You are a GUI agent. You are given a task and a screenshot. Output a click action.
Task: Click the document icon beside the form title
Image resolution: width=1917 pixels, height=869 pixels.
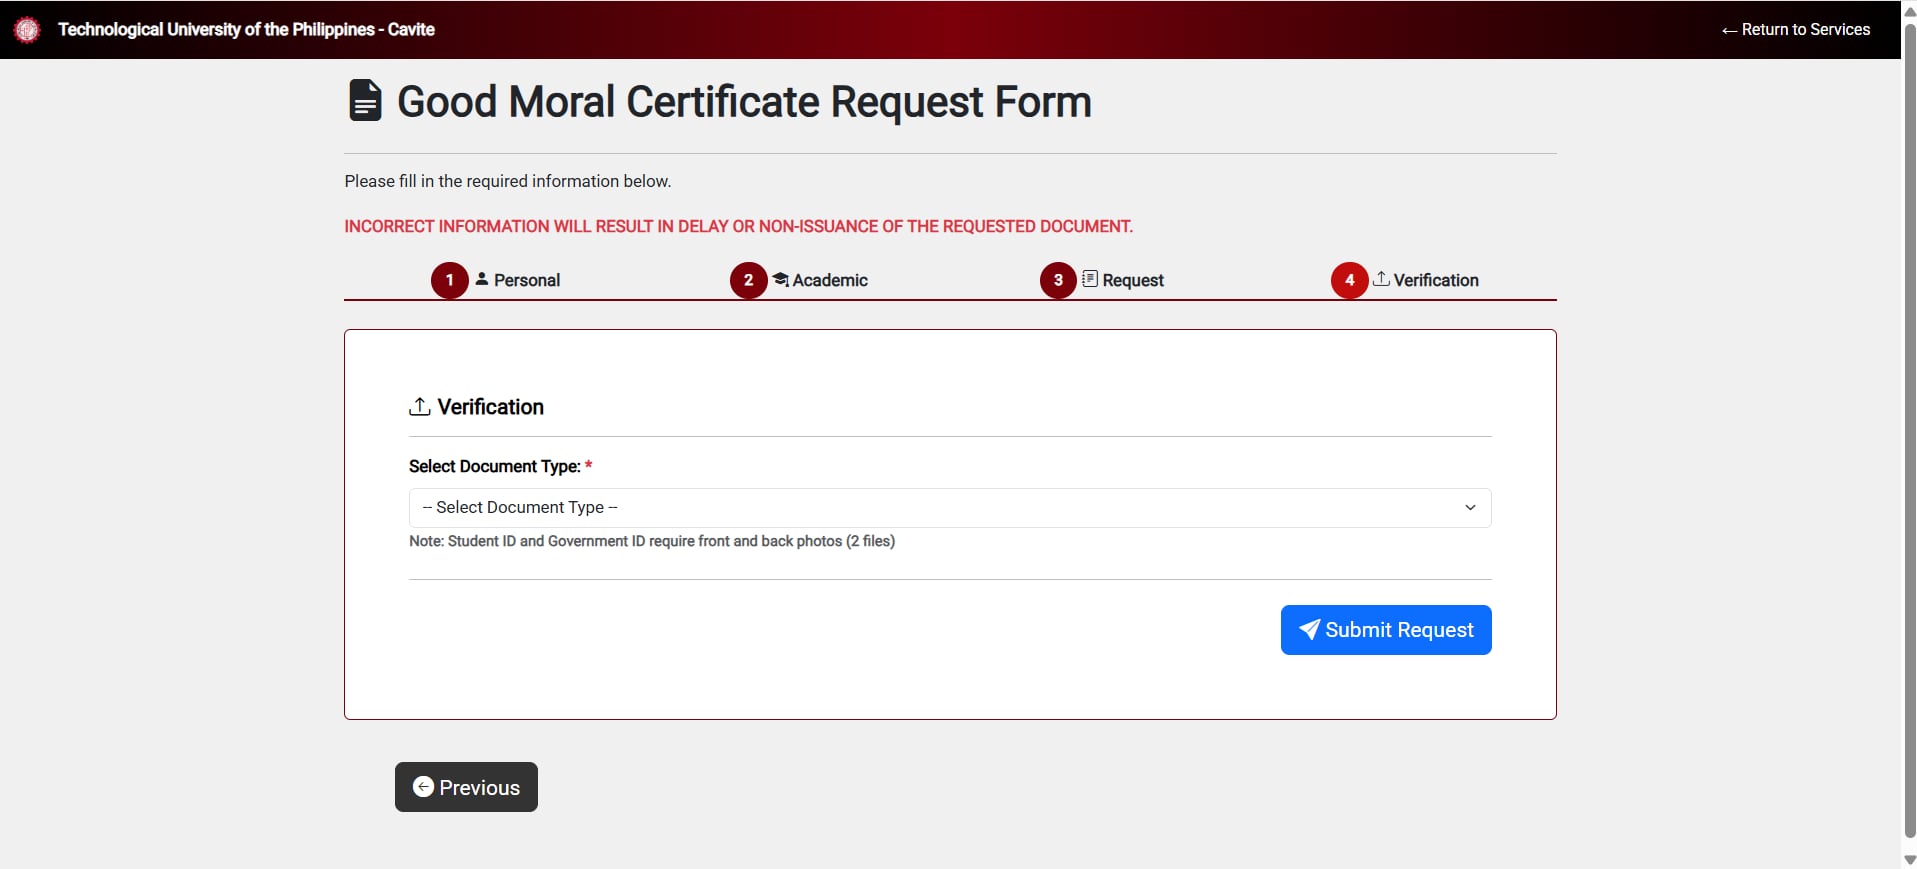[365, 101]
